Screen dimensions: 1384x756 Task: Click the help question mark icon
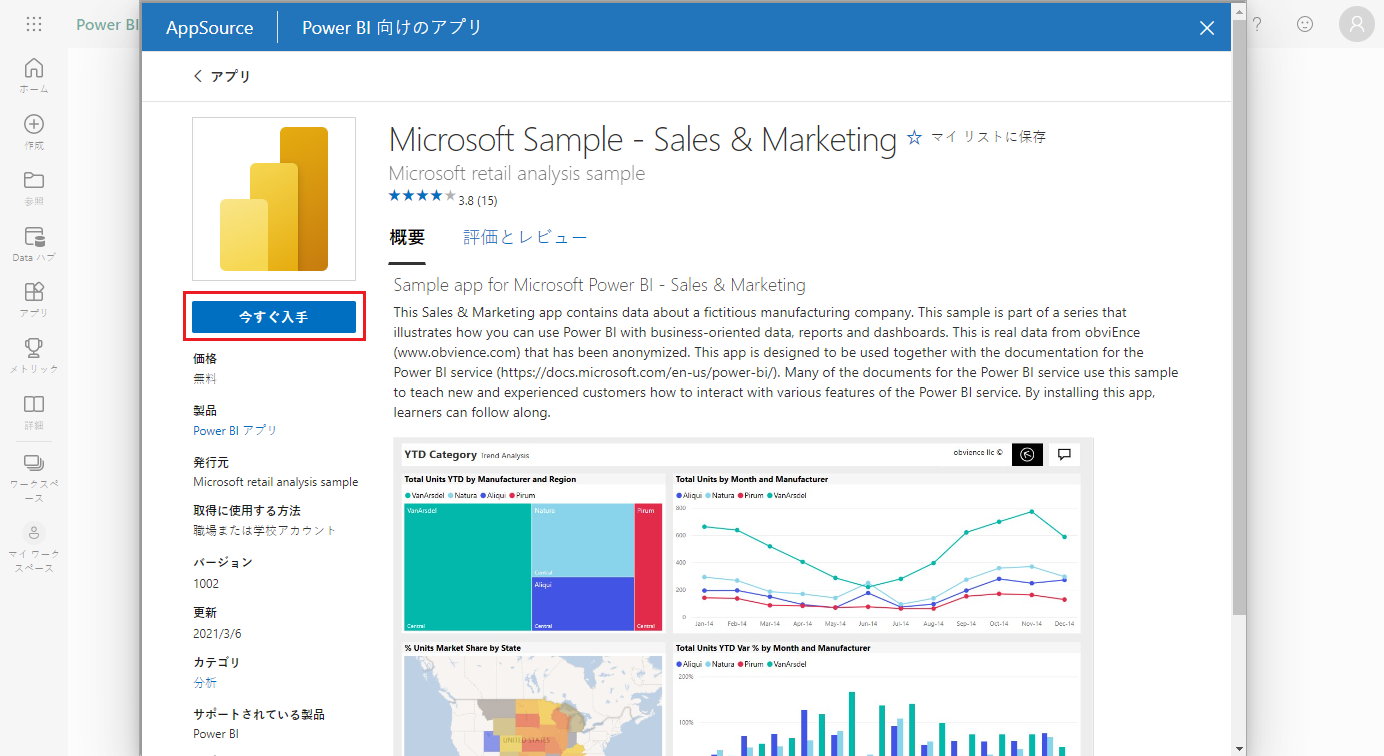[x=1257, y=25]
